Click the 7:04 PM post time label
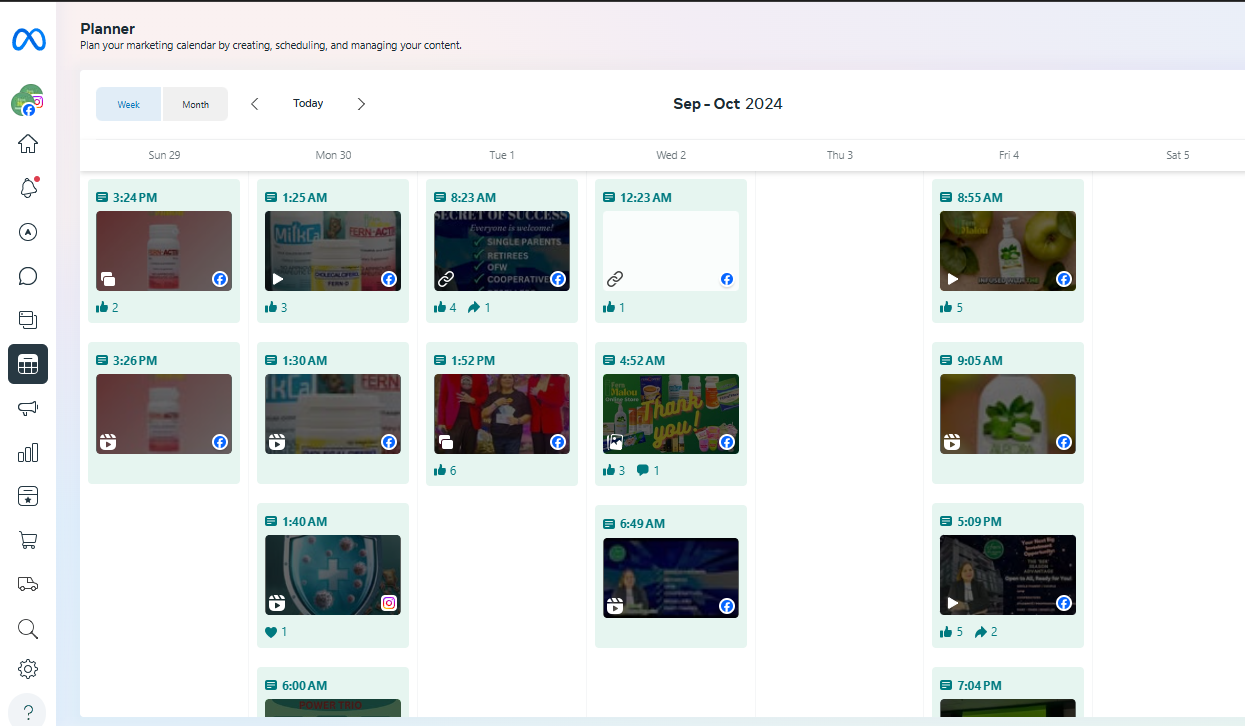1245x726 pixels. click(979, 686)
